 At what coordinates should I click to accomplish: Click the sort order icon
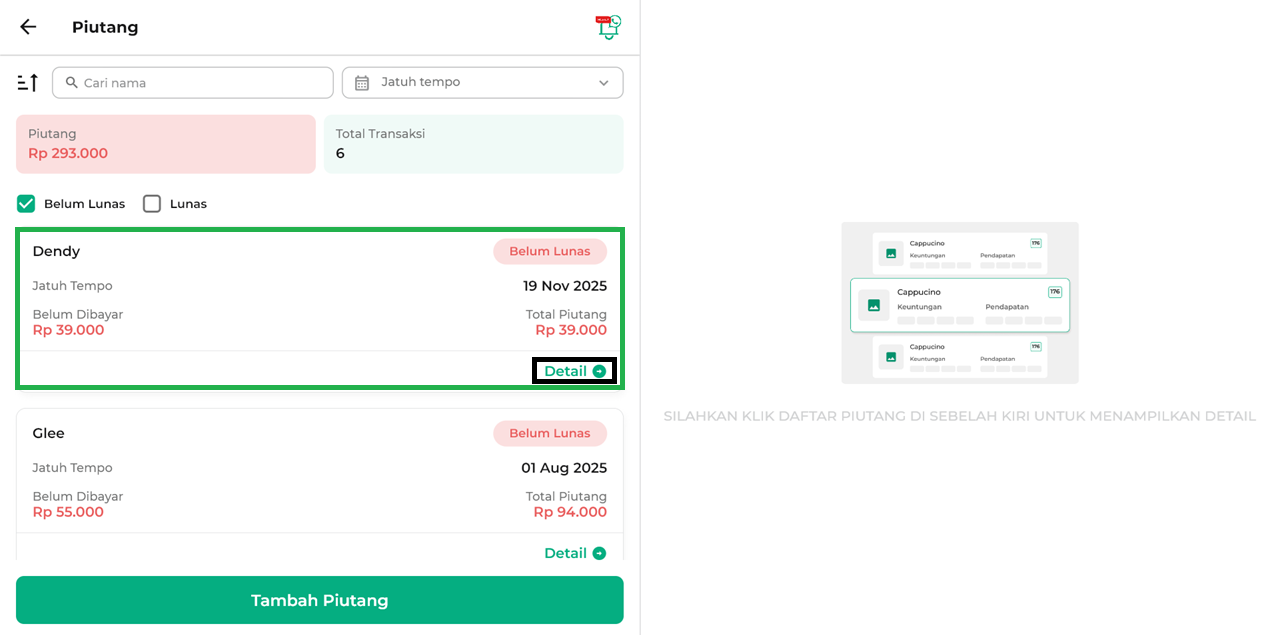pos(28,83)
